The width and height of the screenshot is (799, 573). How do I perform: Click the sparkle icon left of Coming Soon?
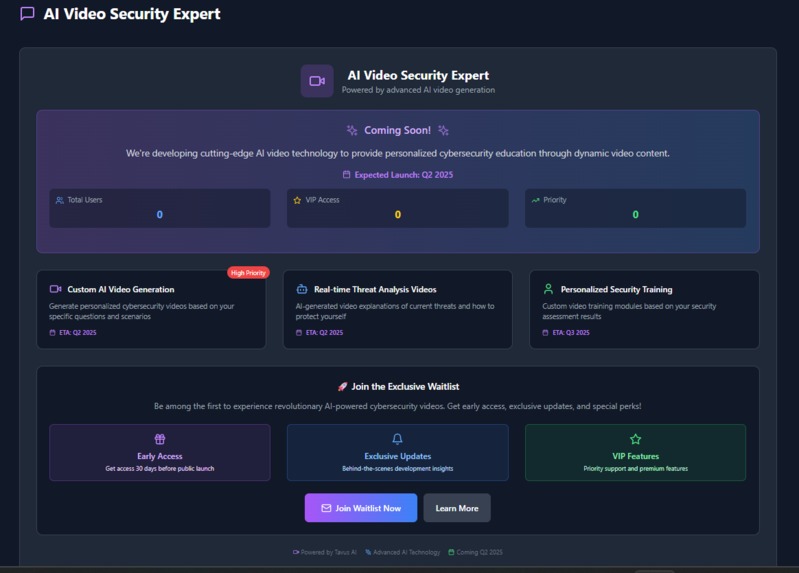coord(352,131)
